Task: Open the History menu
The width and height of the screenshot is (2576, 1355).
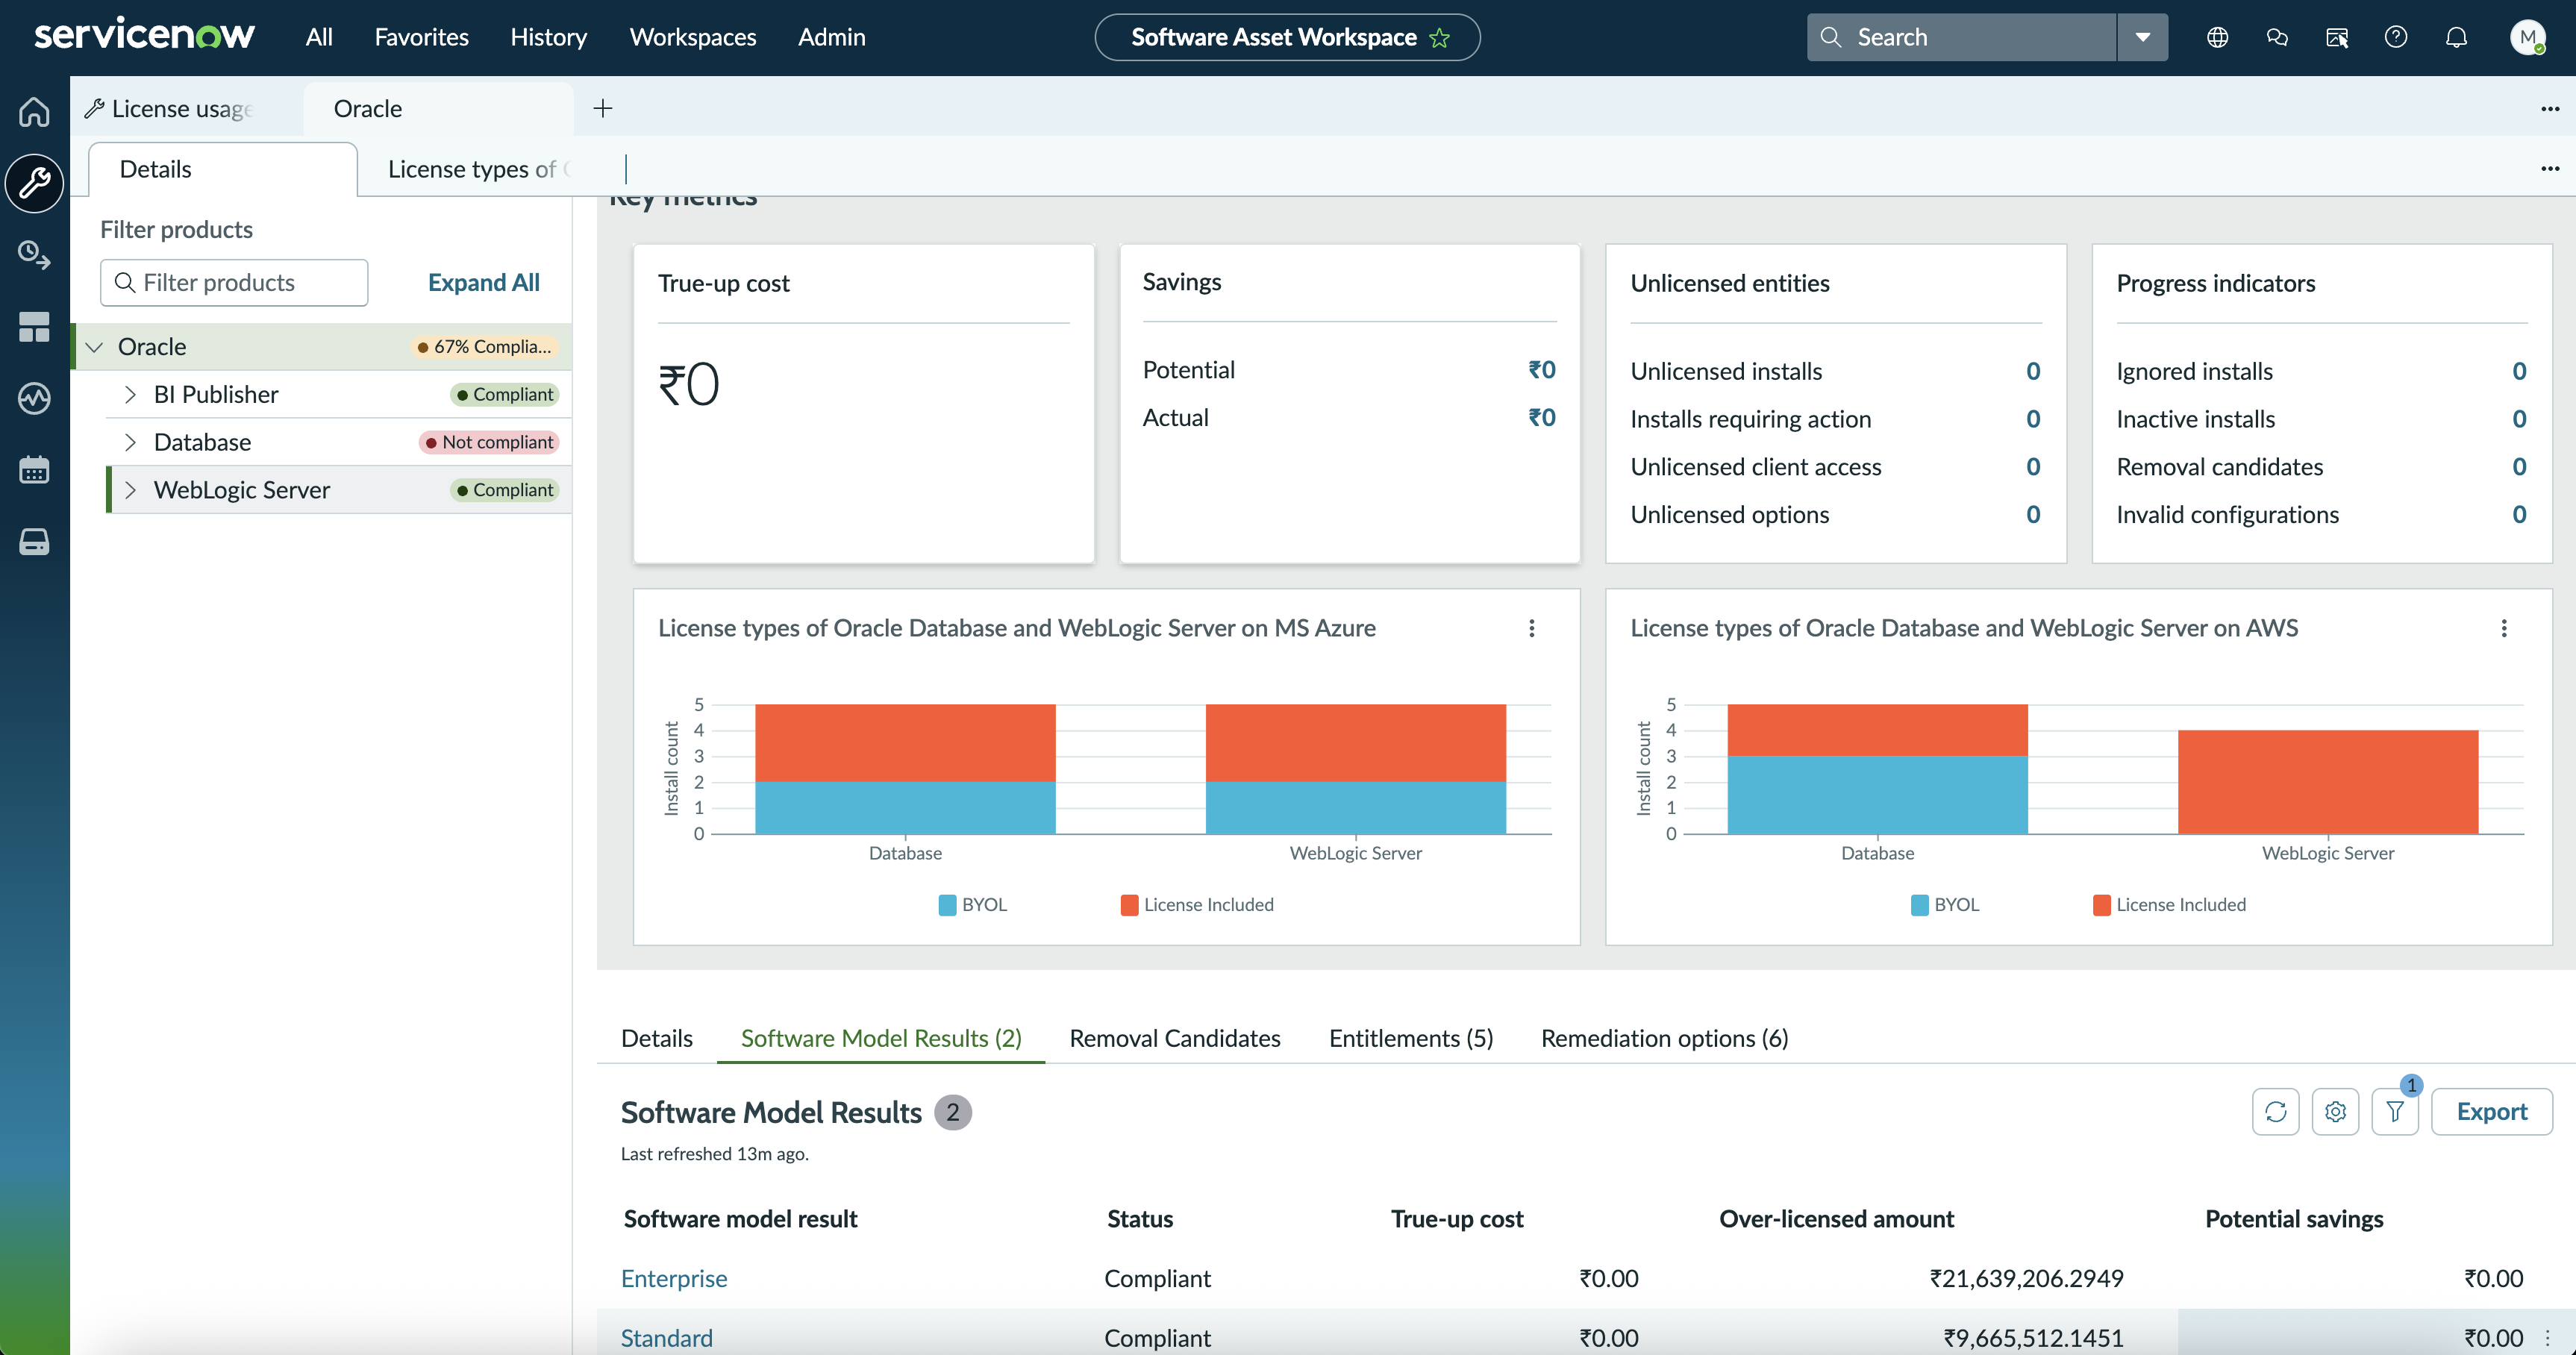Action: (548, 38)
